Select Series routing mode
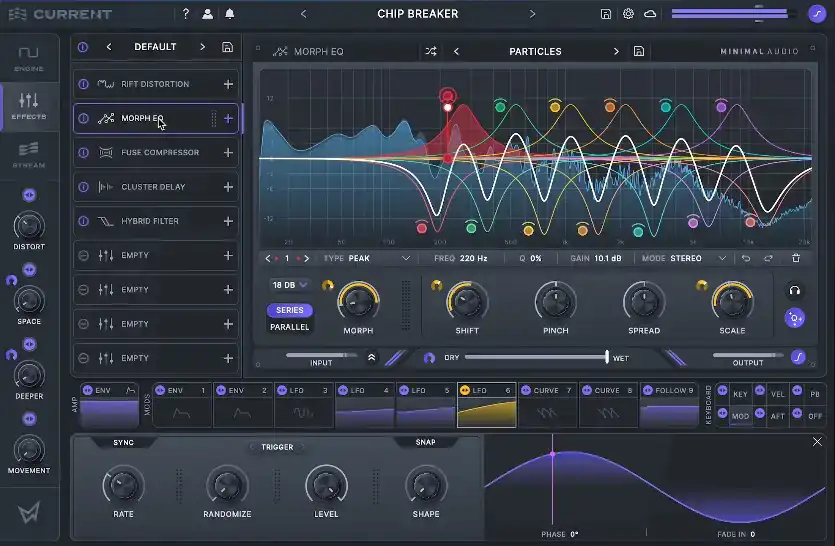The height and width of the screenshot is (546, 835). [x=290, y=310]
